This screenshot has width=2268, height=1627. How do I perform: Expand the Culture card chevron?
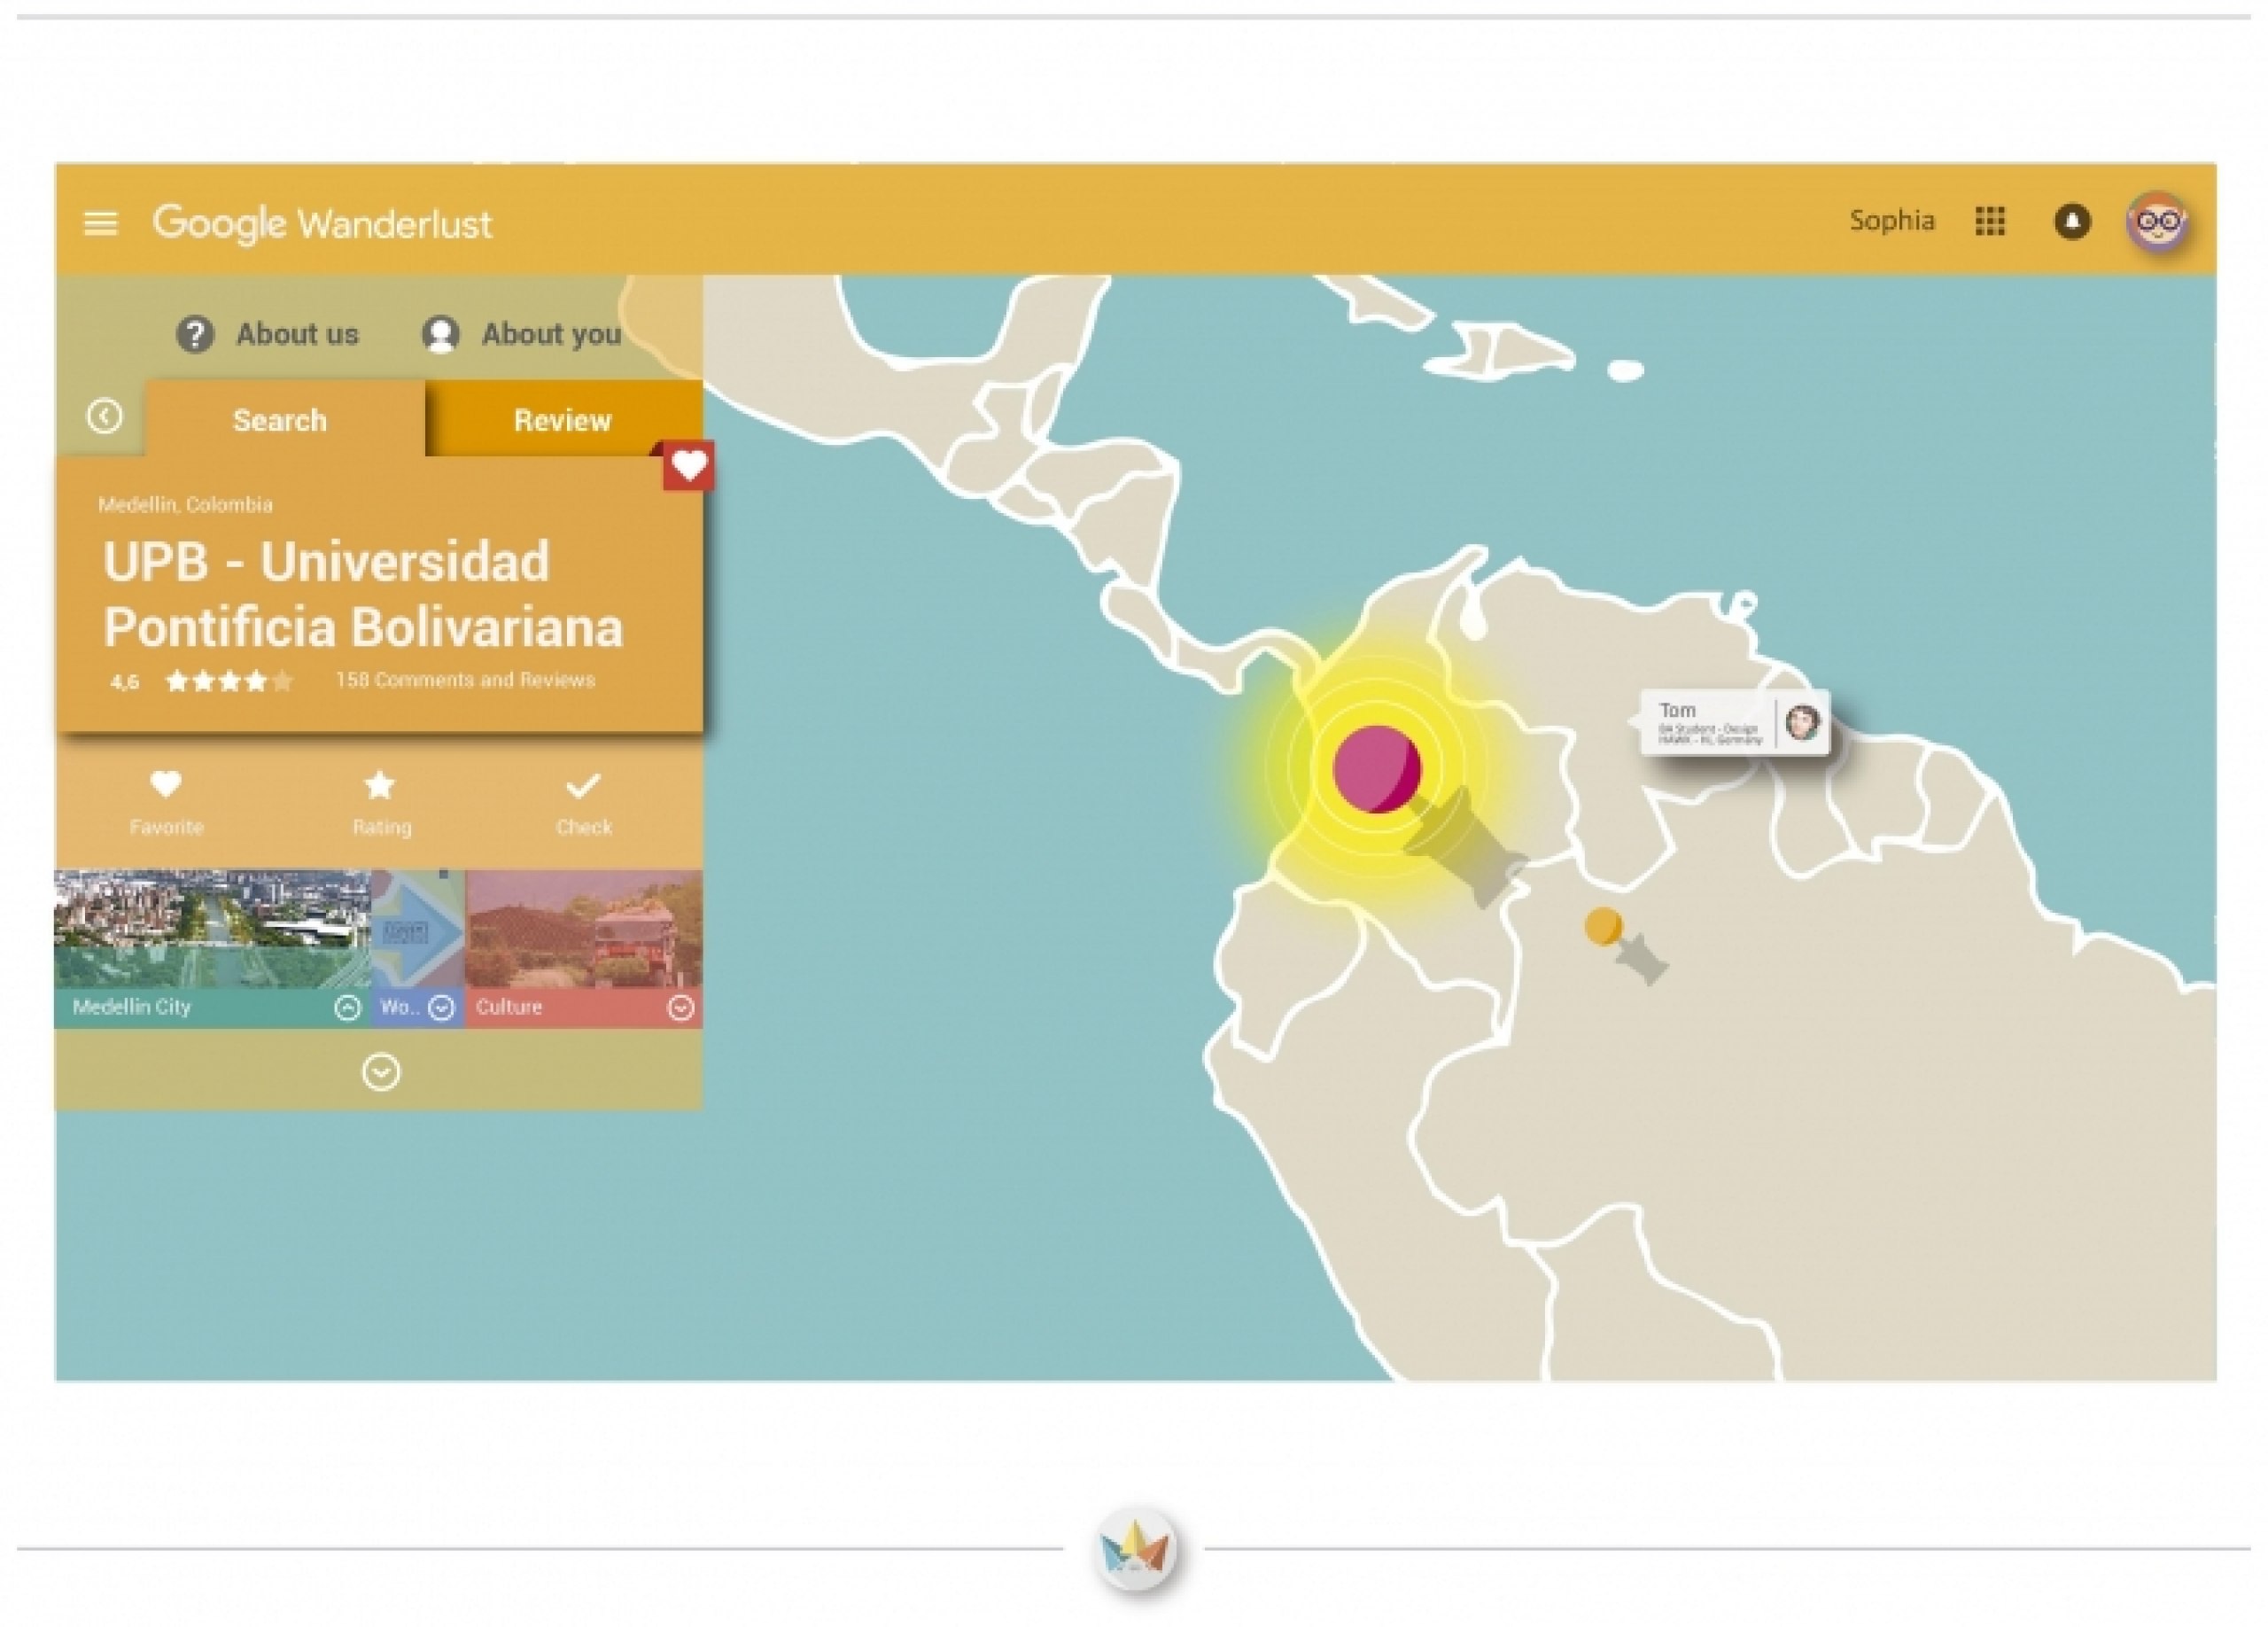coord(681,1008)
